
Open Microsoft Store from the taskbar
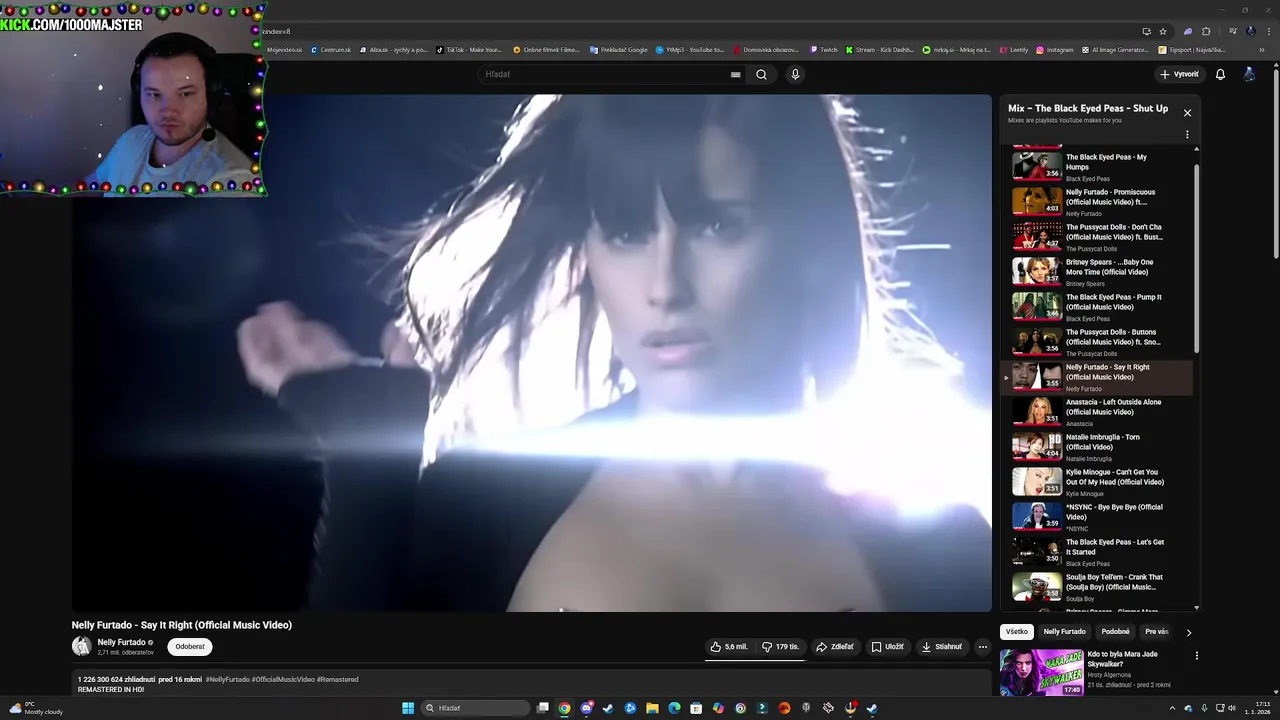696,708
